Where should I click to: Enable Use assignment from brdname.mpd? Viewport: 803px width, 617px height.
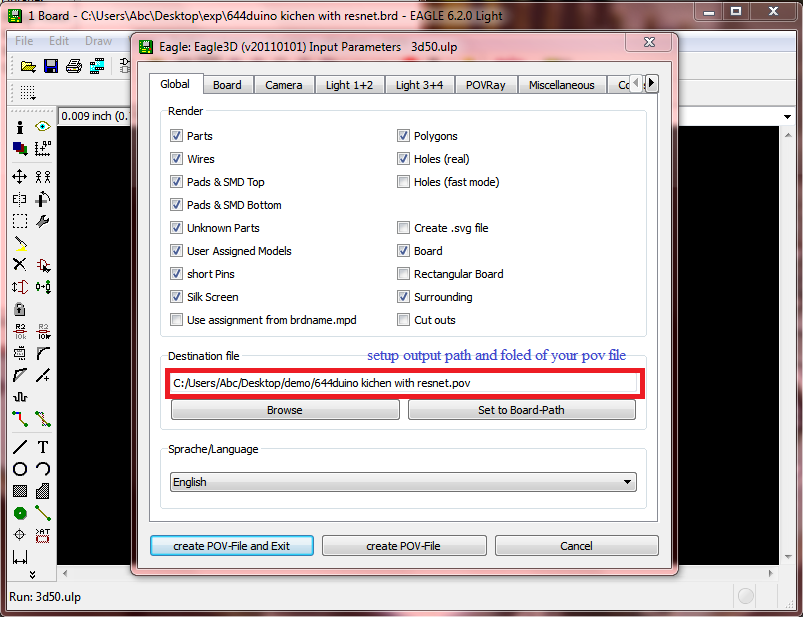pos(176,320)
